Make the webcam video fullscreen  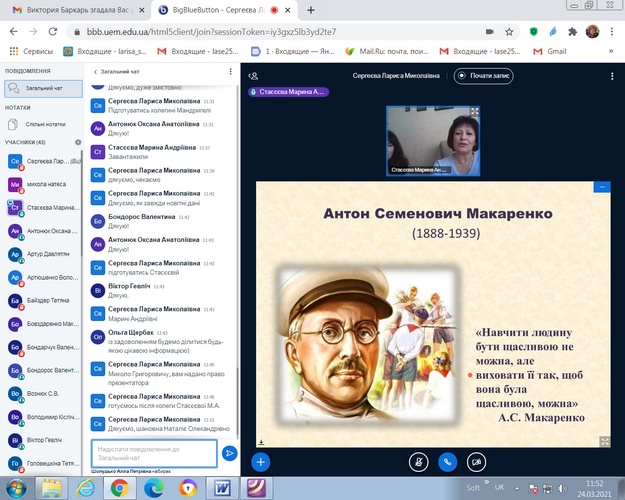tap(474, 111)
